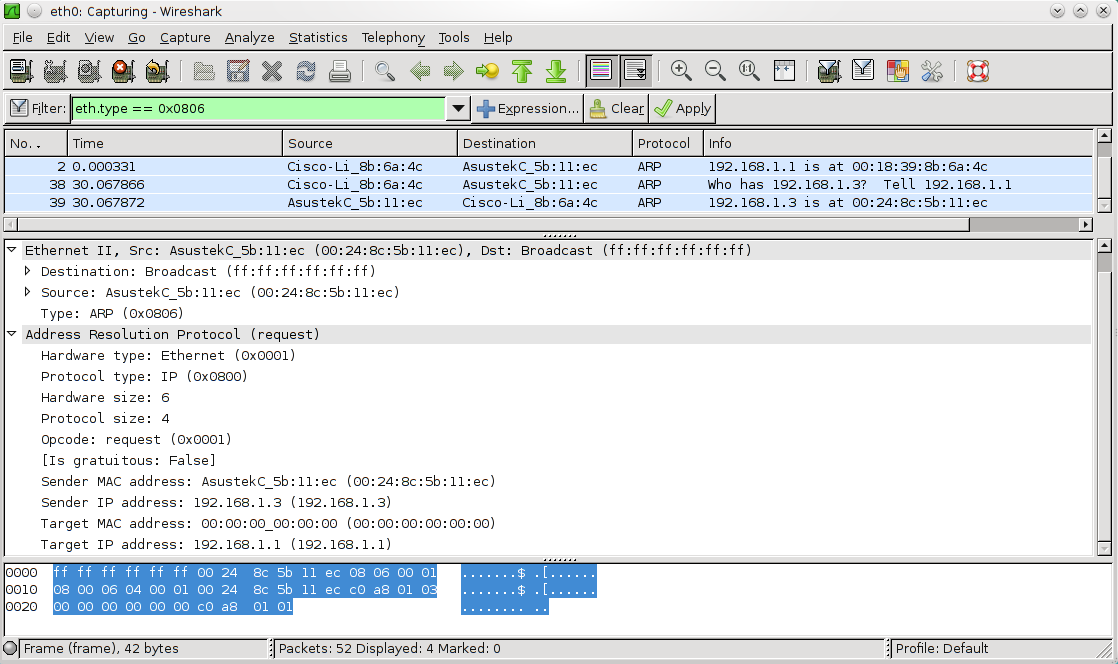1118x664 pixels.
Task: Restart the running live capture icon
Action: click(157, 71)
